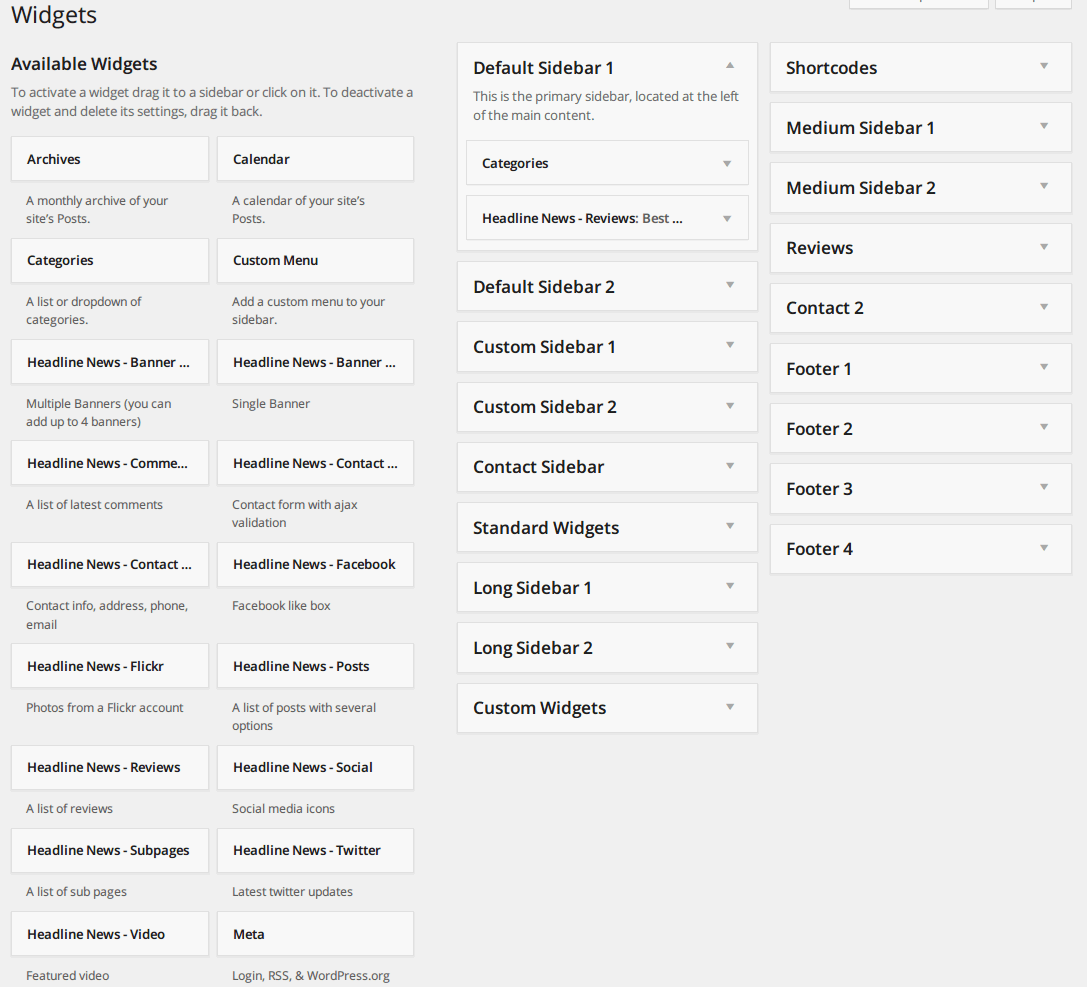This screenshot has height=987, width=1087.
Task: Click the Contact Sidebar dropdown arrow
Action: (730, 466)
